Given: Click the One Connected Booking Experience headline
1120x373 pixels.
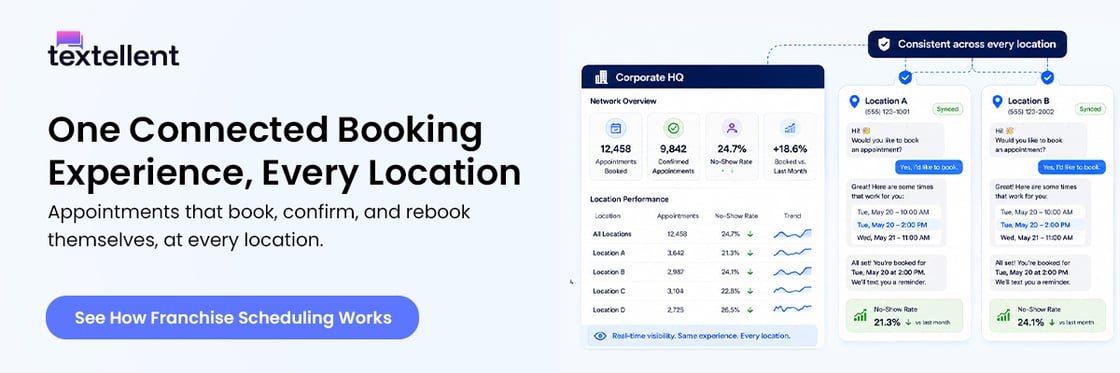Looking at the screenshot, I should click(x=284, y=151).
